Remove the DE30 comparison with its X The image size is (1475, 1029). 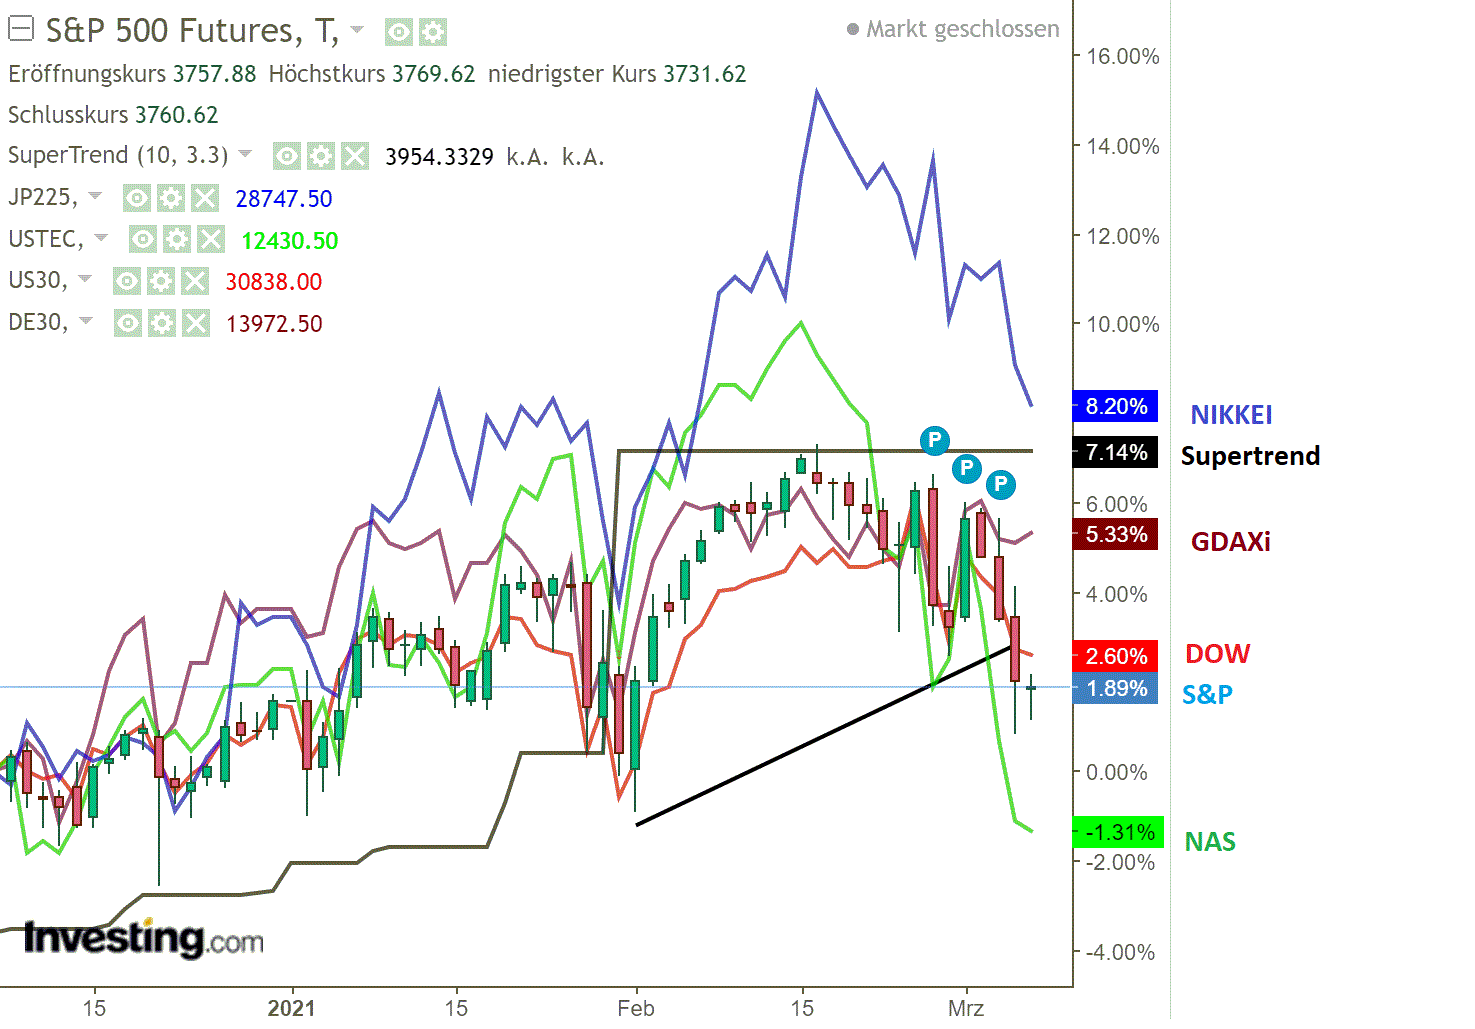196,323
